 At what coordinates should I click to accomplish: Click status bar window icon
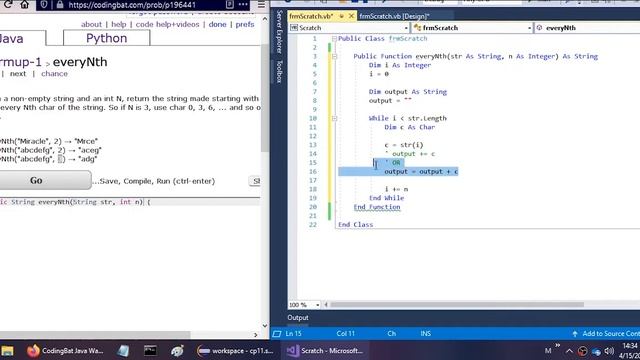[277, 334]
